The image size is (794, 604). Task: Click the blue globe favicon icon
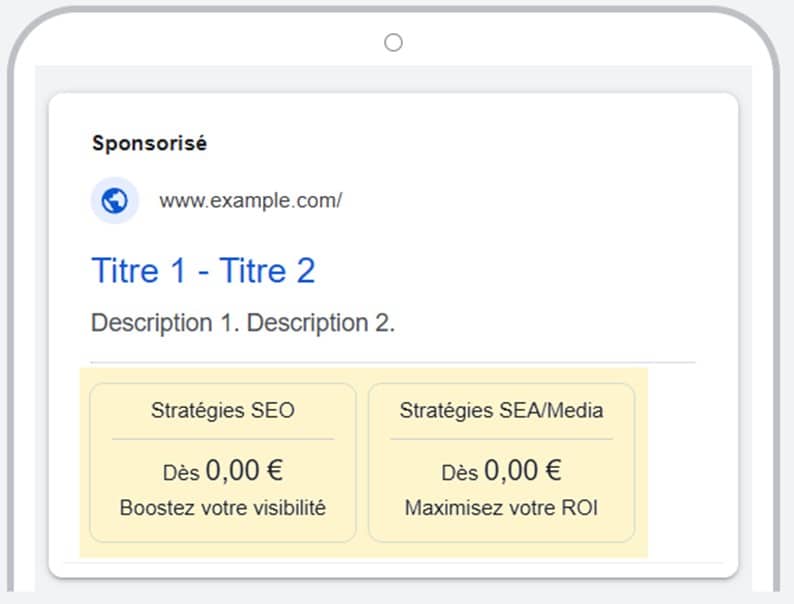114,200
